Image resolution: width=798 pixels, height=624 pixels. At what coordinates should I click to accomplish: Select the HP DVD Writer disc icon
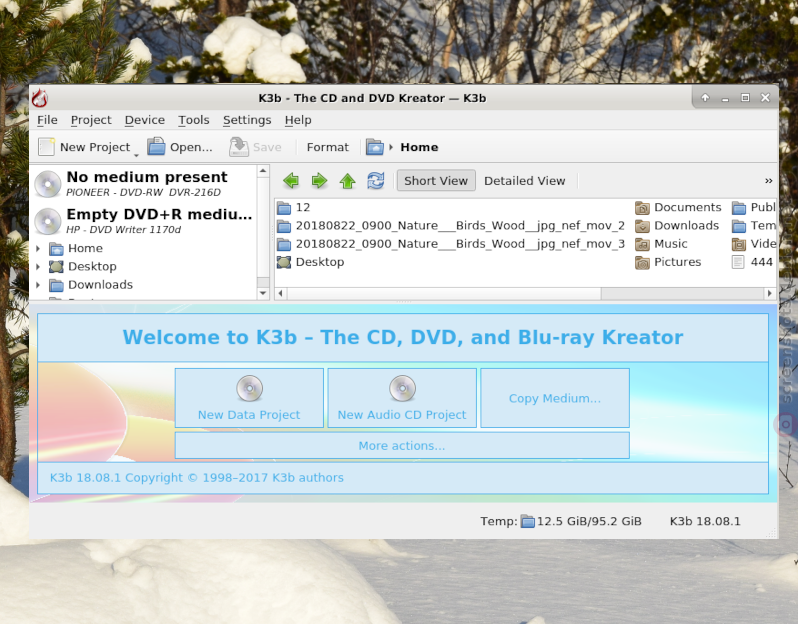click(x=48, y=221)
